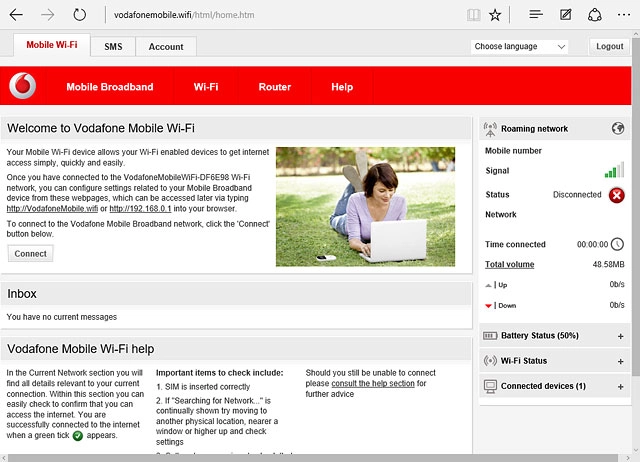Click the address bar URL field

point(280,15)
